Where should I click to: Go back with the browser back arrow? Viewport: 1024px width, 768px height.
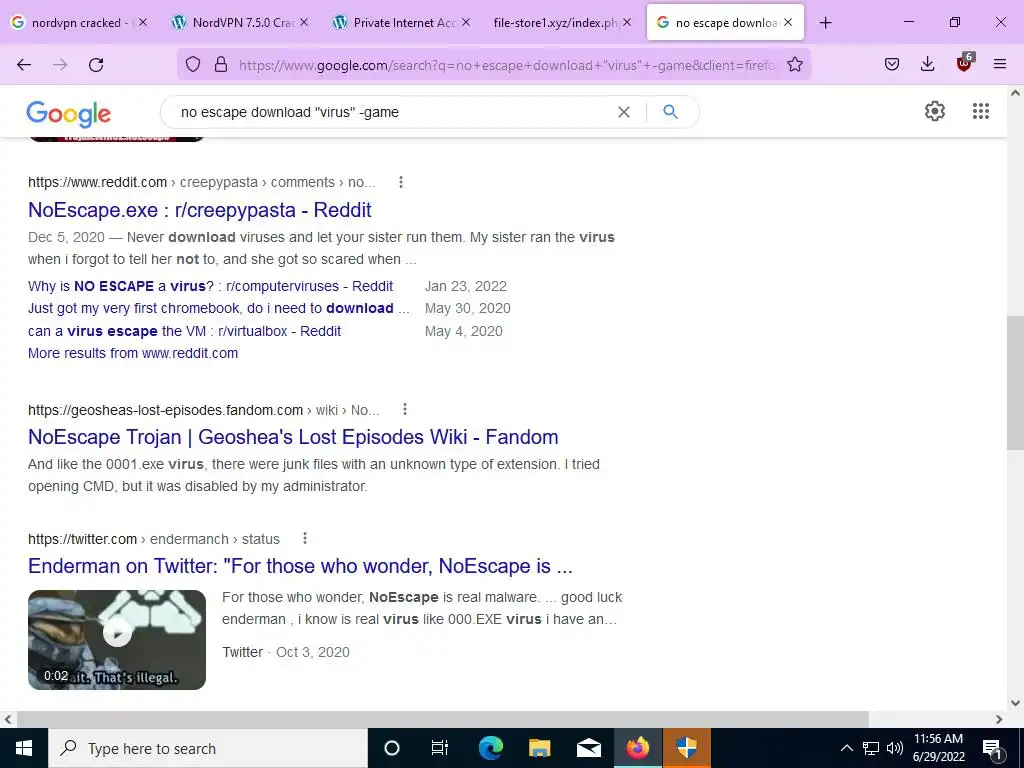click(24, 64)
